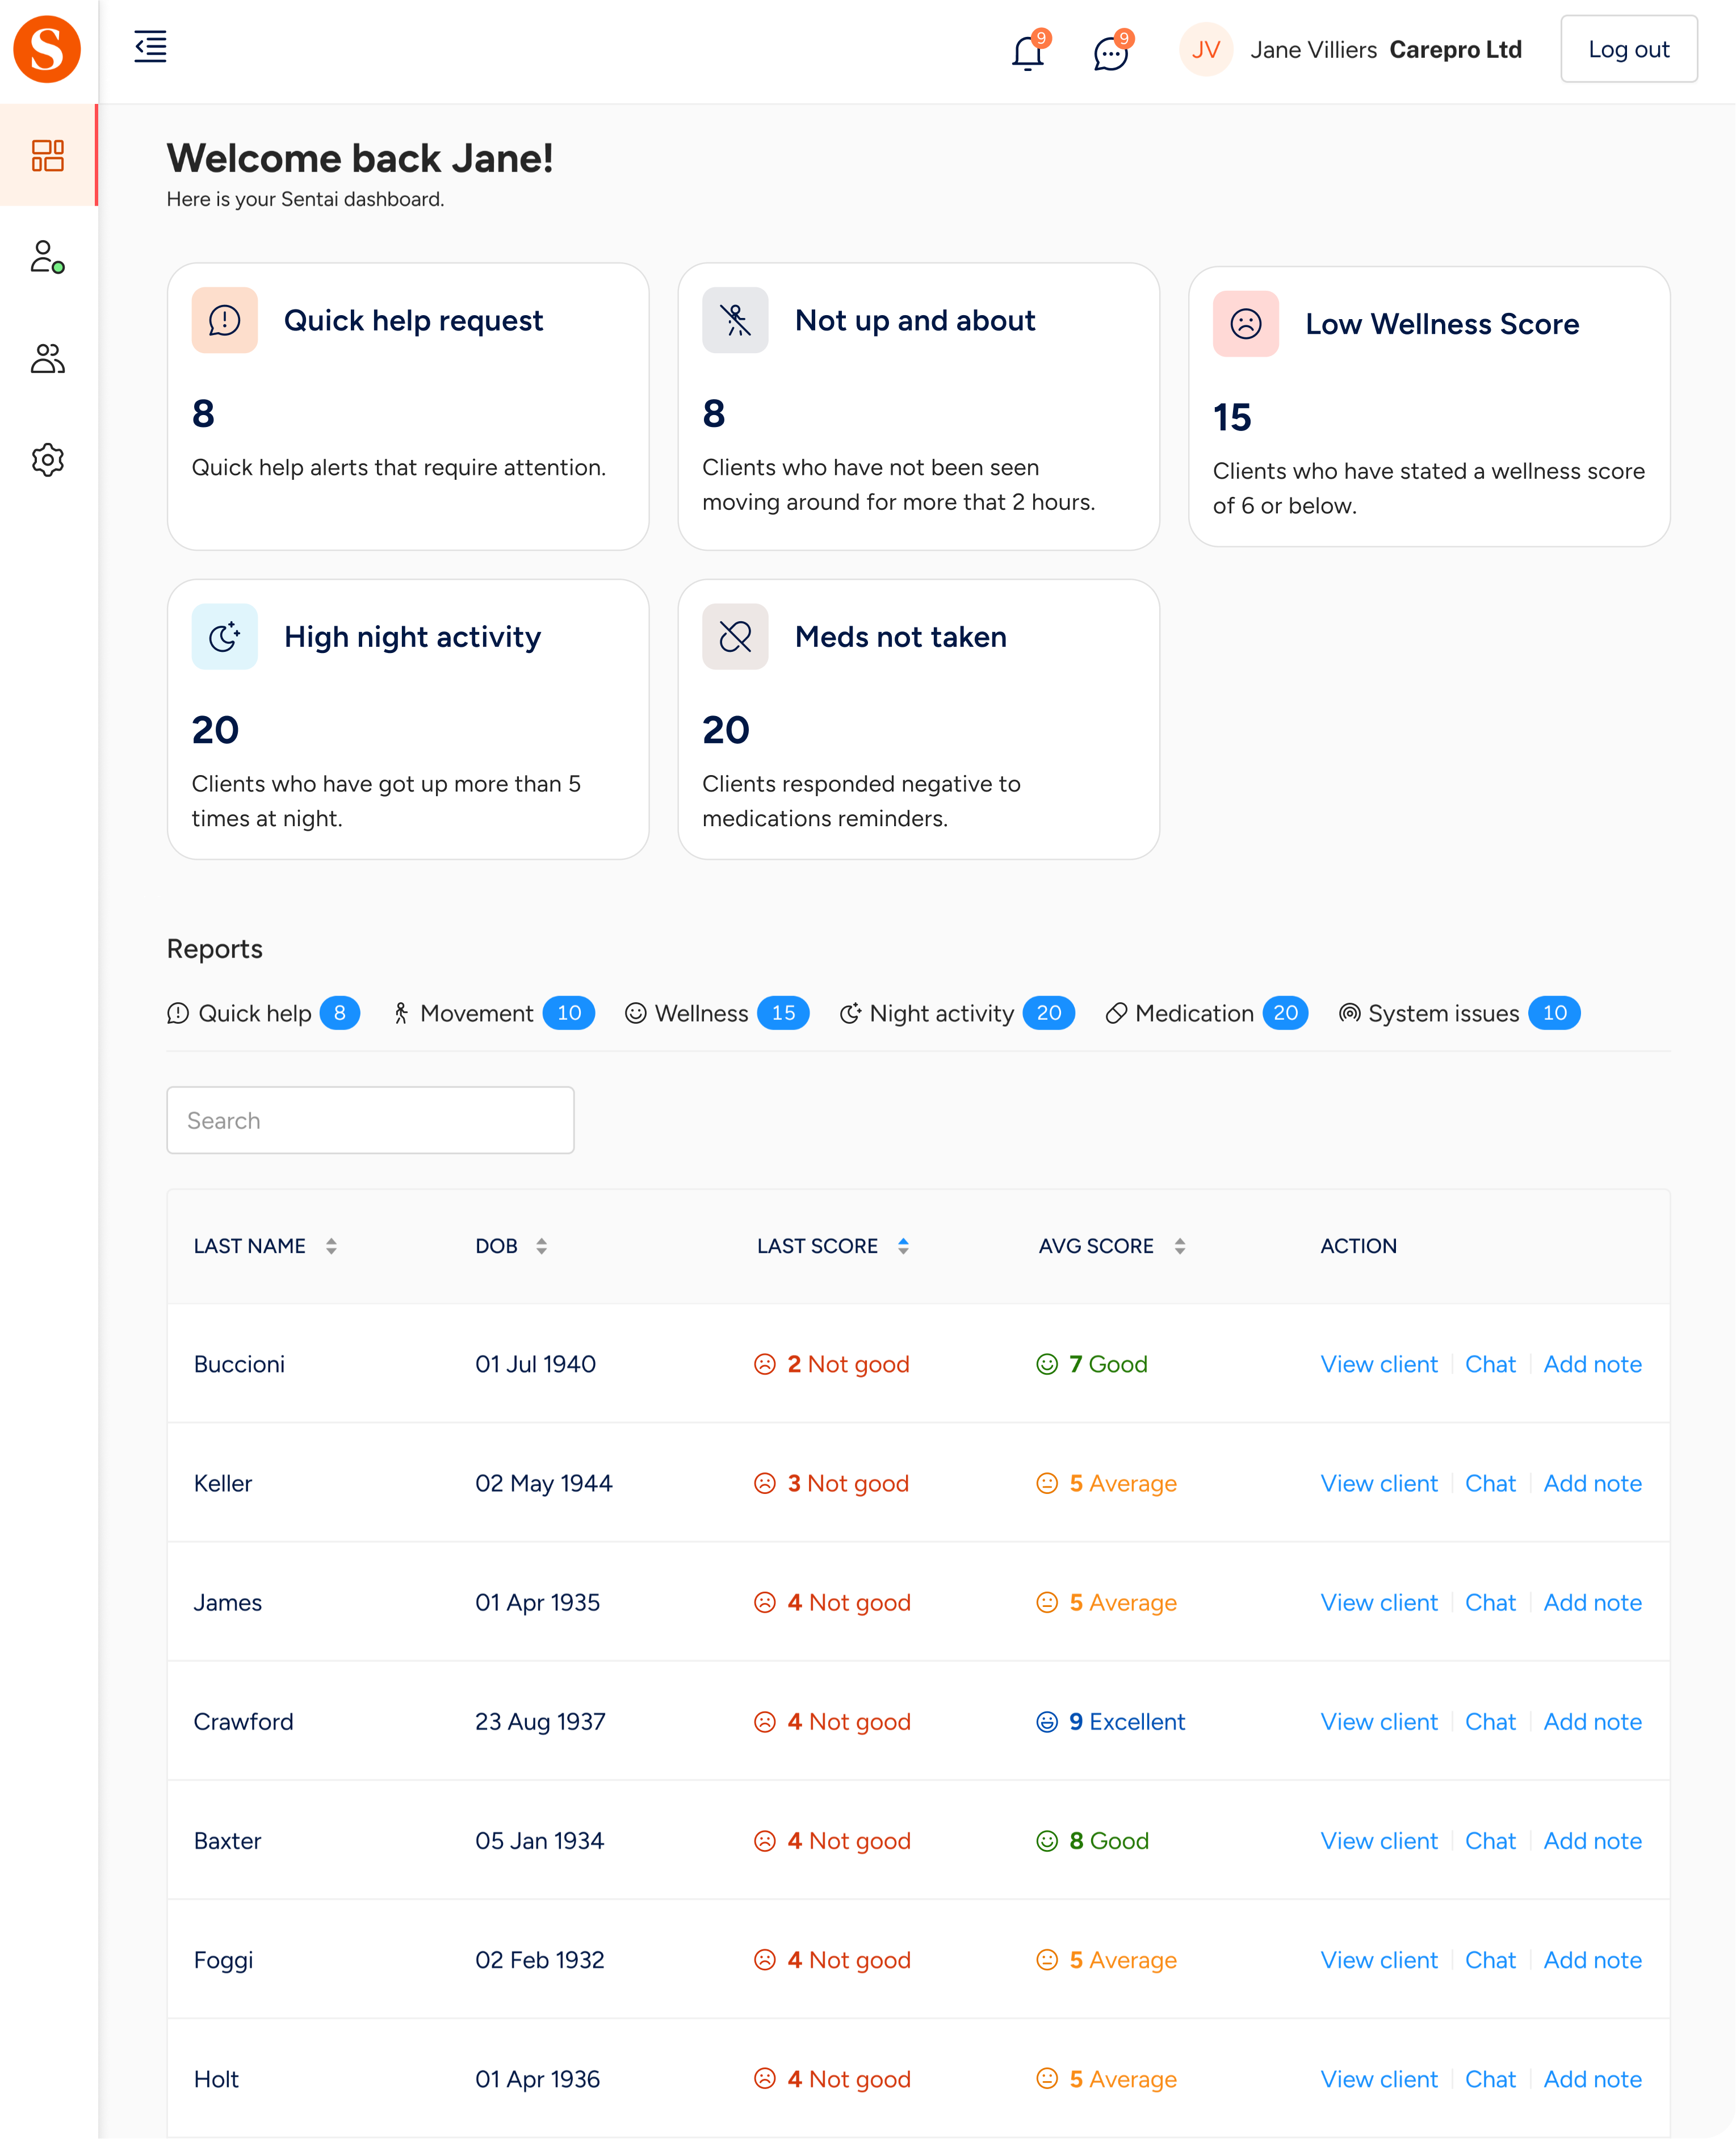Open the online client sidebar icon
Image resolution: width=1736 pixels, height=2139 pixels.
[47, 257]
